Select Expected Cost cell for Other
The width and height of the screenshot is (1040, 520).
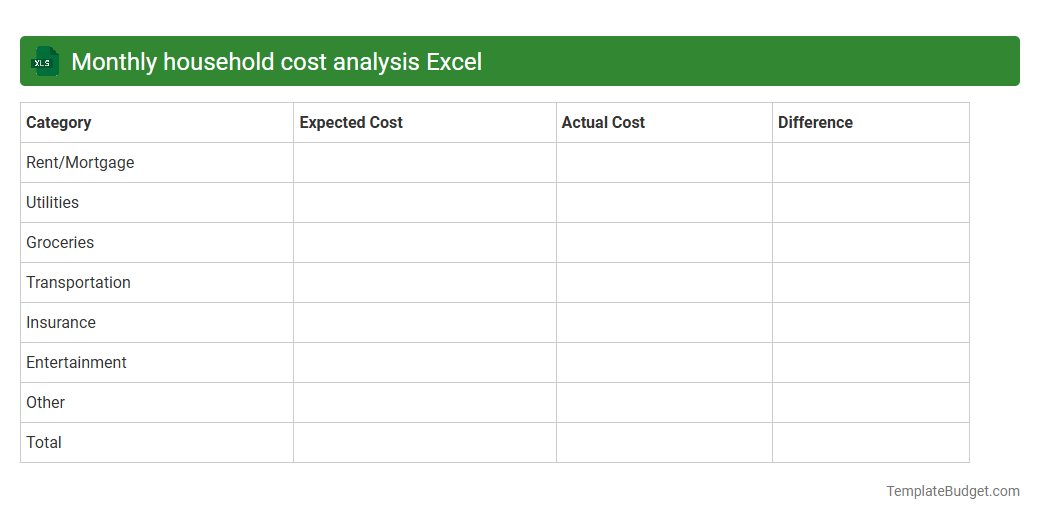pos(425,403)
